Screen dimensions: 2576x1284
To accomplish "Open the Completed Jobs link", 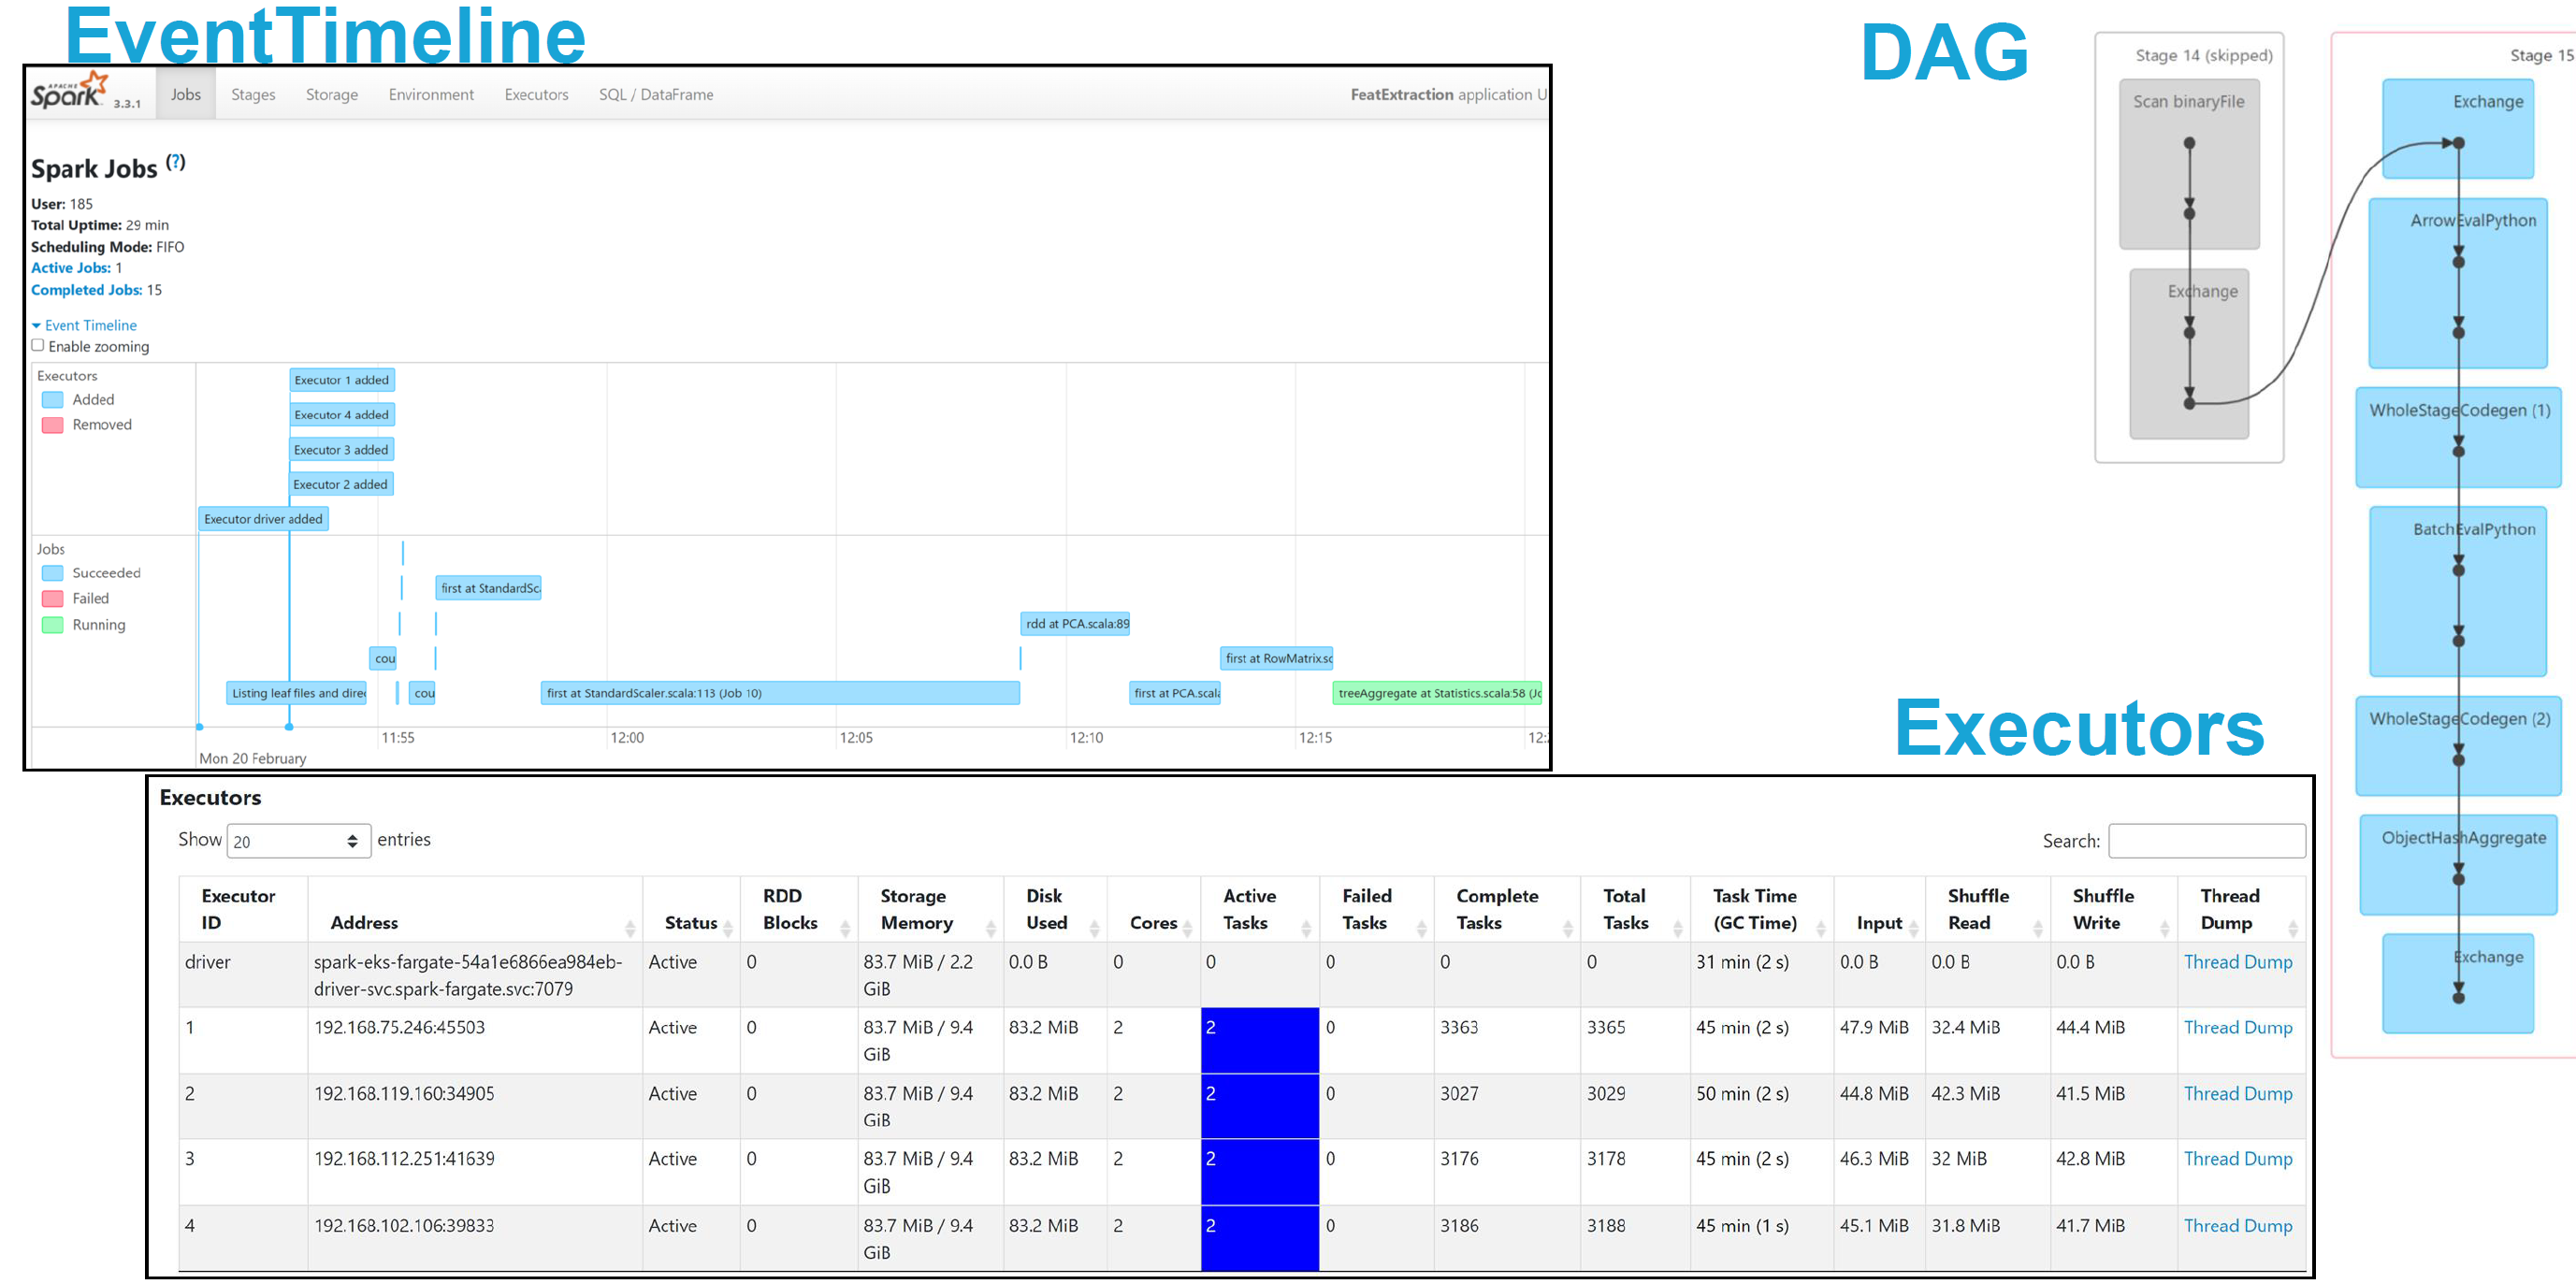I will pyautogui.click(x=86, y=290).
